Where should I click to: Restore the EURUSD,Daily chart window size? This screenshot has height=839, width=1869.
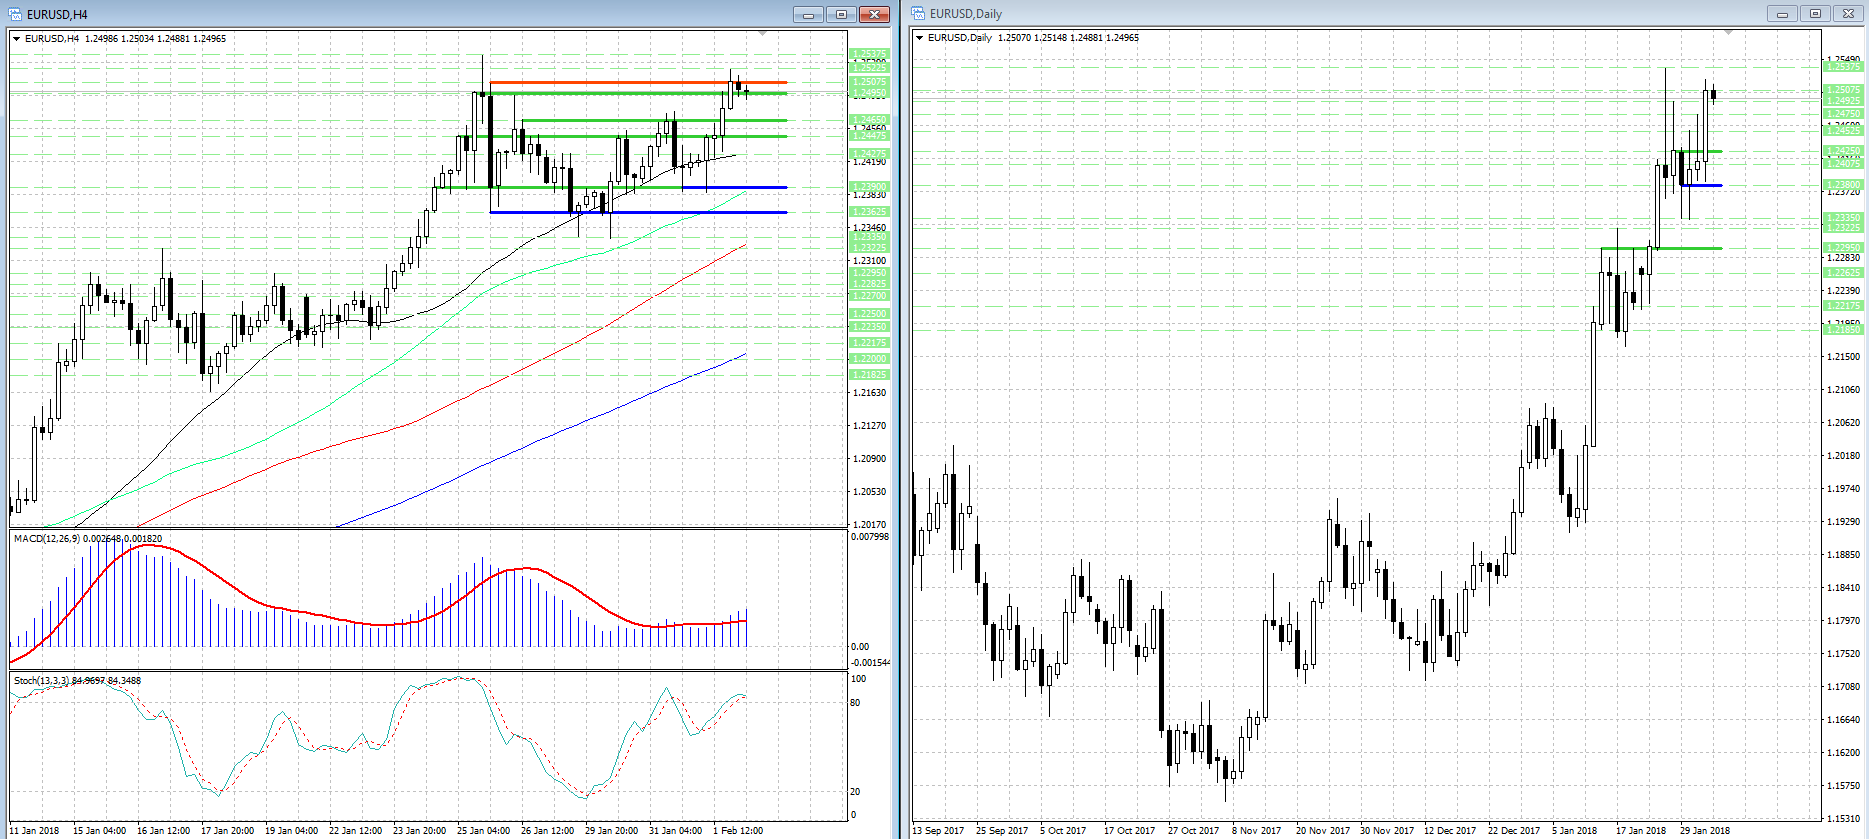[1815, 14]
